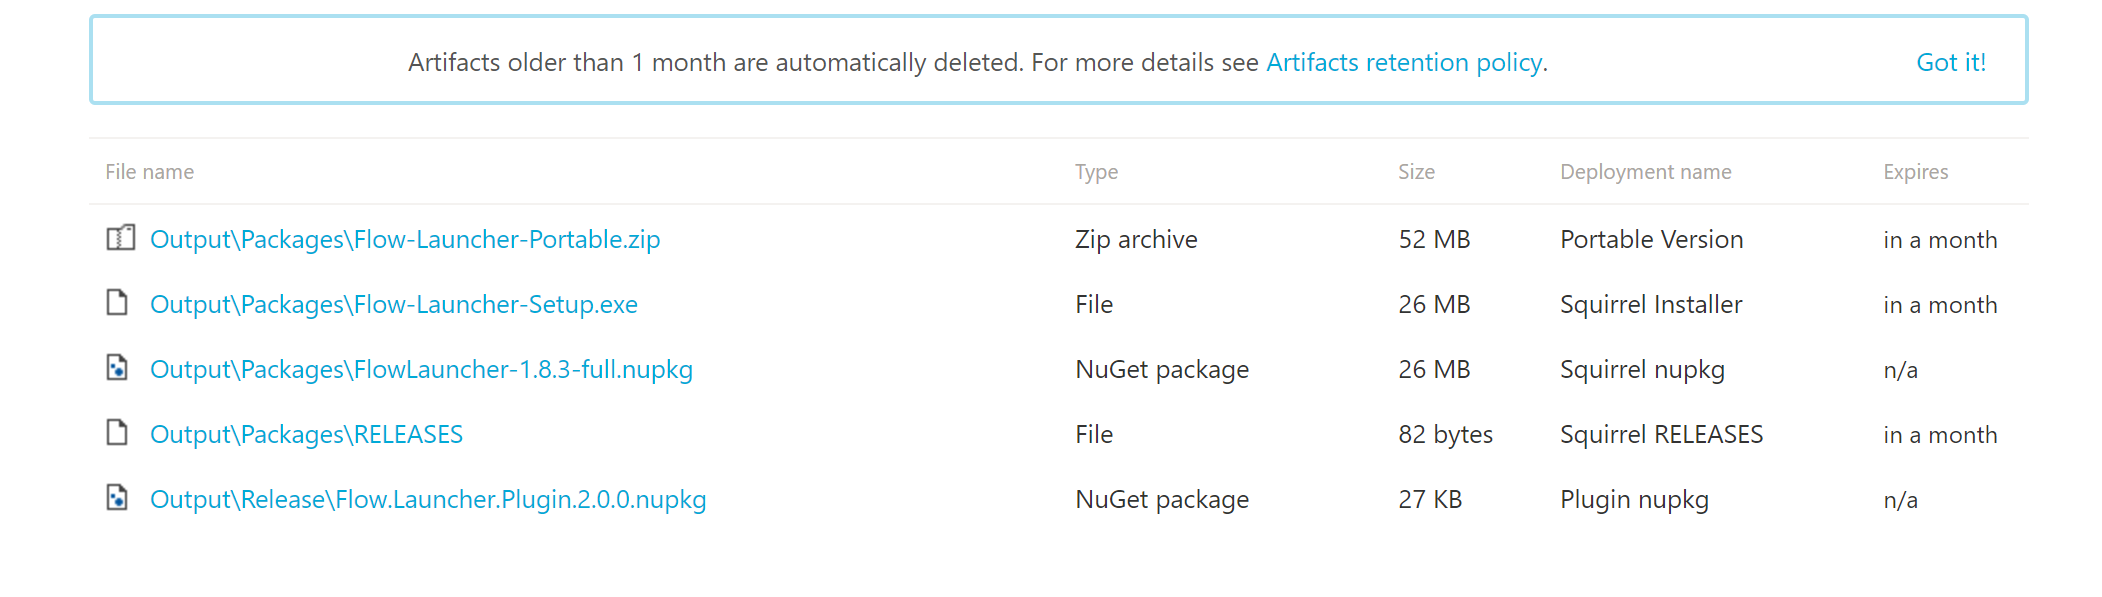
Task: Click the File name column header
Action: (x=150, y=172)
